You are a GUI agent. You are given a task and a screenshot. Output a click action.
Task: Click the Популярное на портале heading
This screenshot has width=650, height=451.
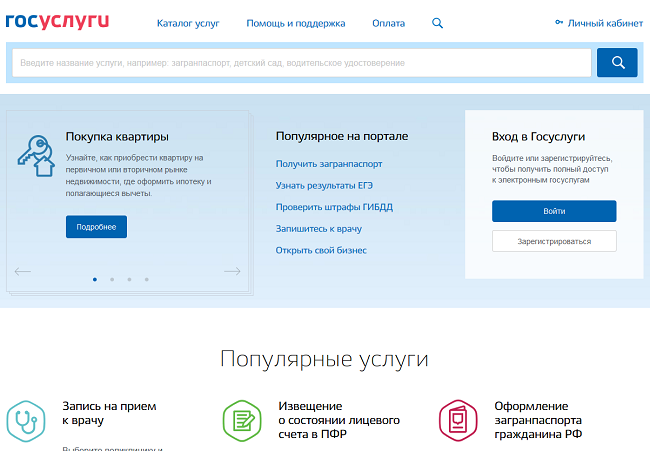click(342, 136)
